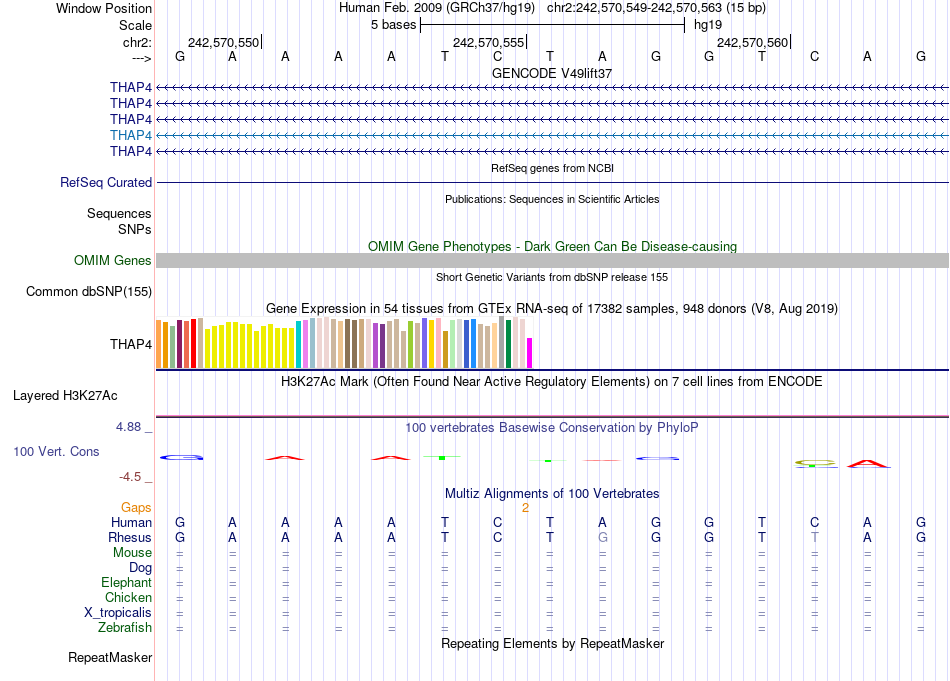
Task: Click the Layered H3K27Ac track label
Action: 65,396
